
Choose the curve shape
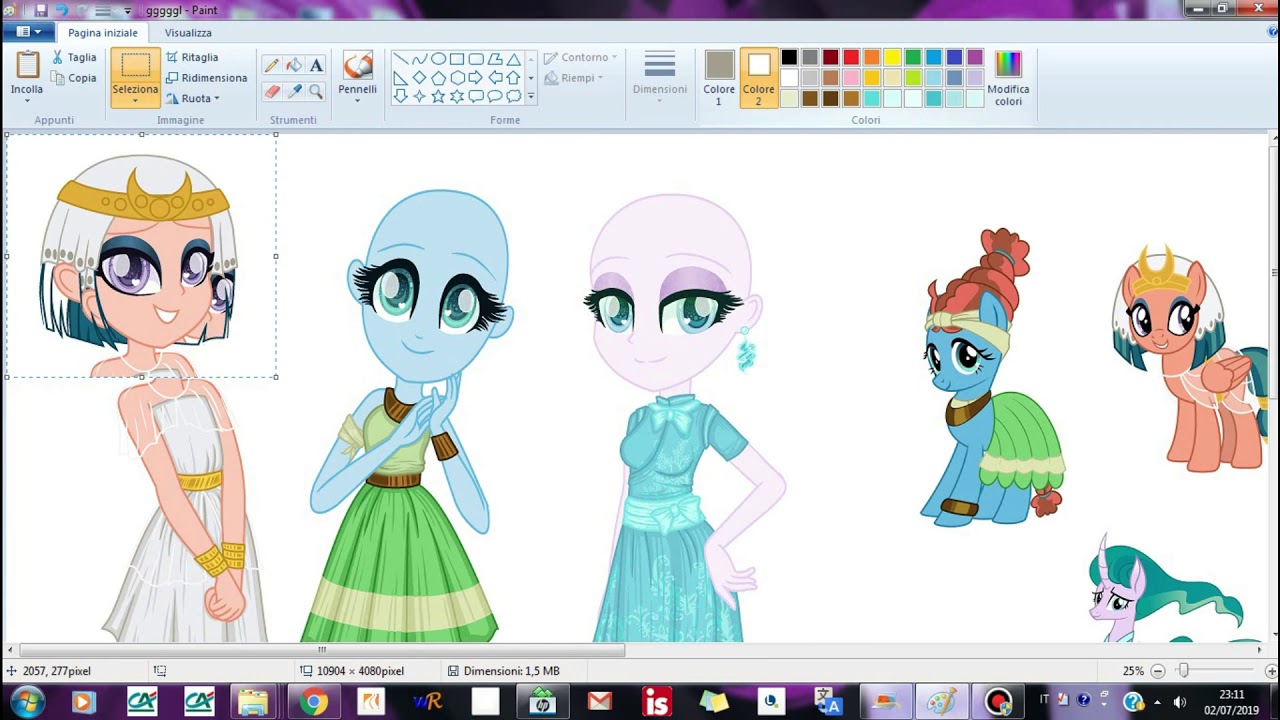pos(419,59)
